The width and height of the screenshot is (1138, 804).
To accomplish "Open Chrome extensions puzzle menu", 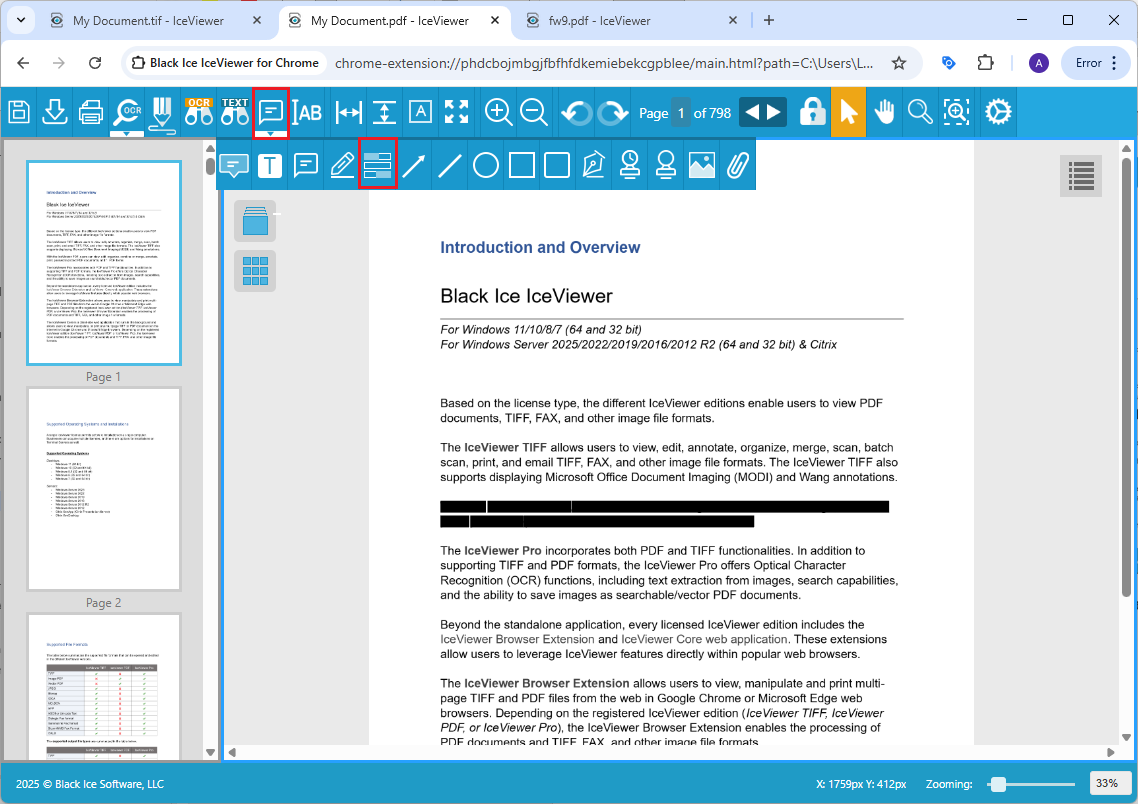I will [x=986, y=63].
